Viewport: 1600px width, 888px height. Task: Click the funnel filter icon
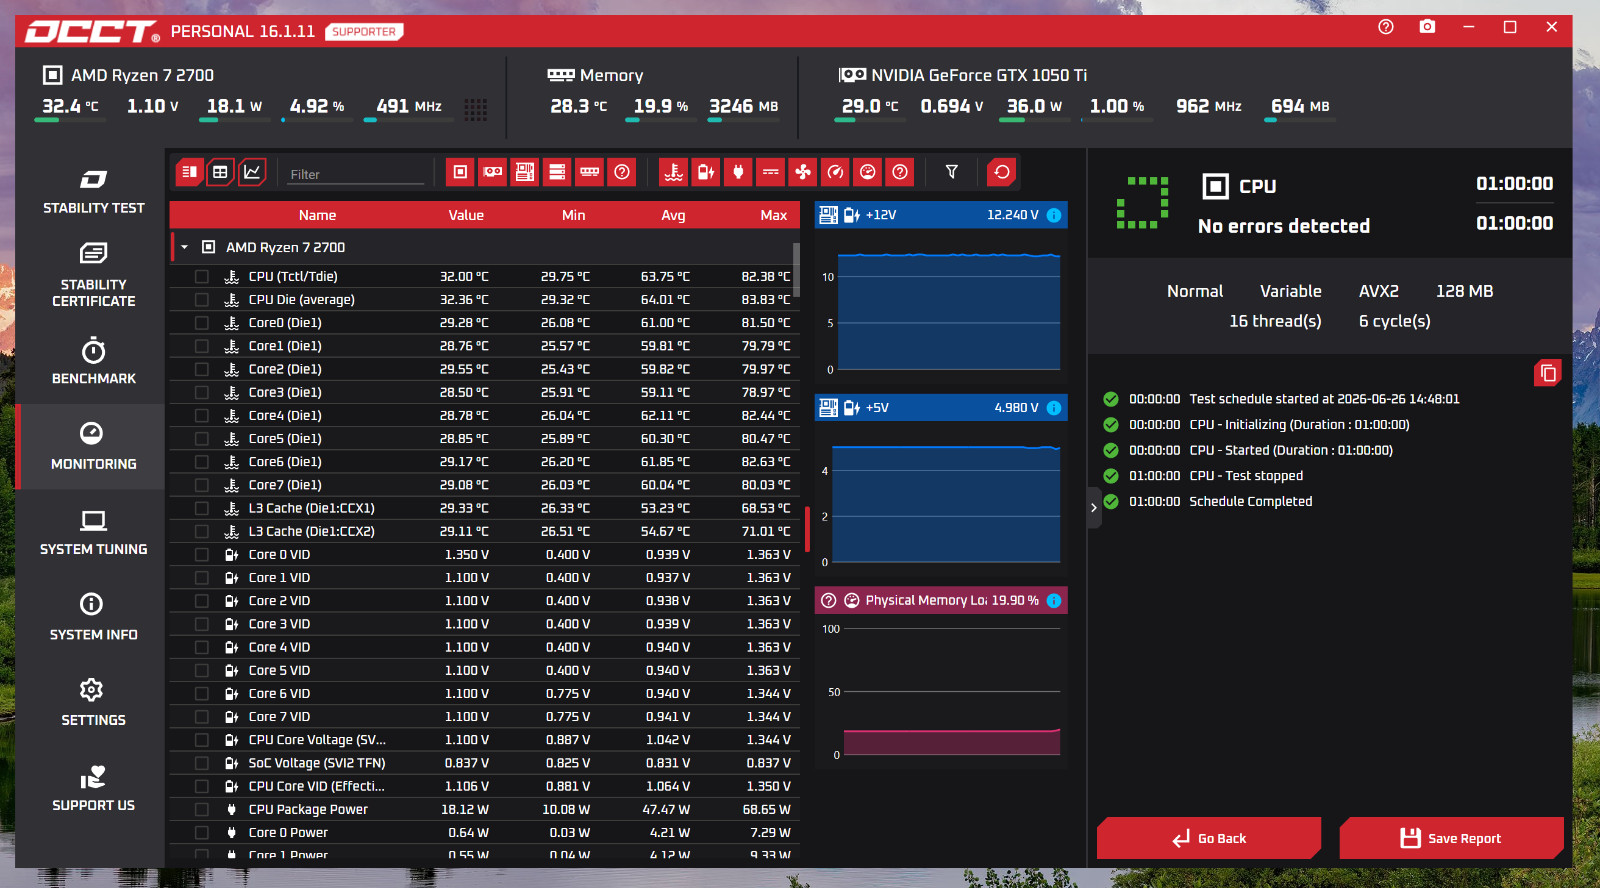click(952, 172)
